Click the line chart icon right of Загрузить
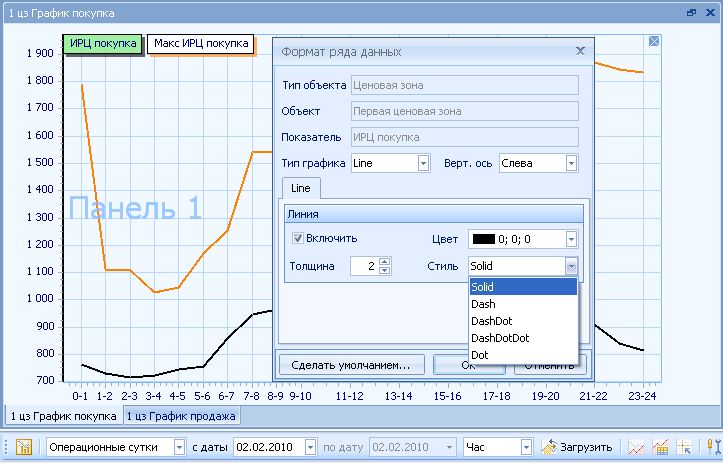The width and height of the screenshot is (723, 463). [x=635, y=447]
